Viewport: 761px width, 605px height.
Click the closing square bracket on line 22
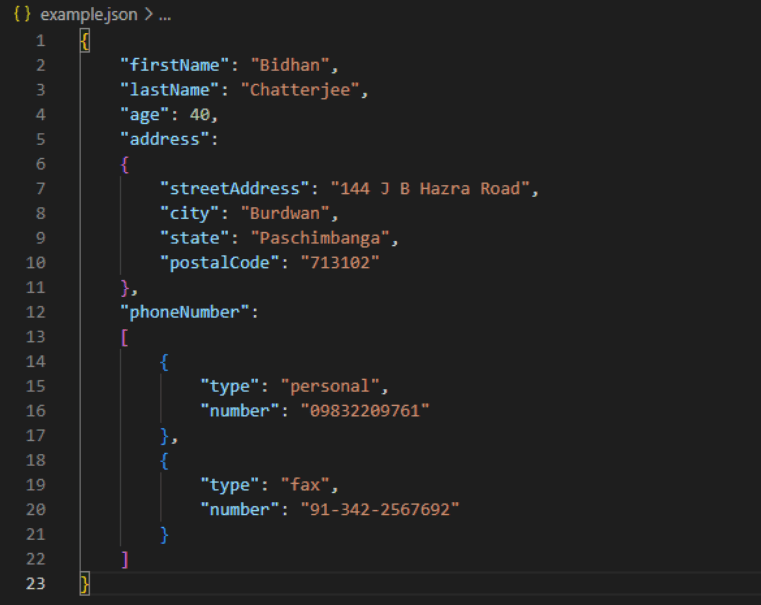tap(125, 559)
